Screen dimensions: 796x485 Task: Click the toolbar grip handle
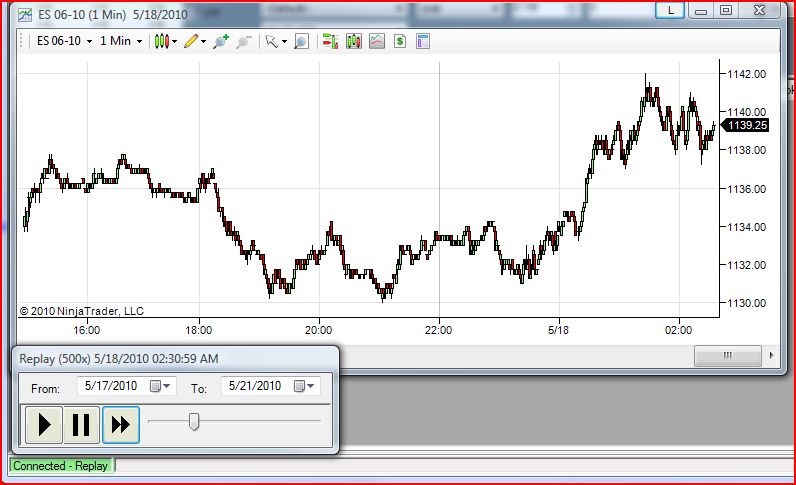pos(21,41)
